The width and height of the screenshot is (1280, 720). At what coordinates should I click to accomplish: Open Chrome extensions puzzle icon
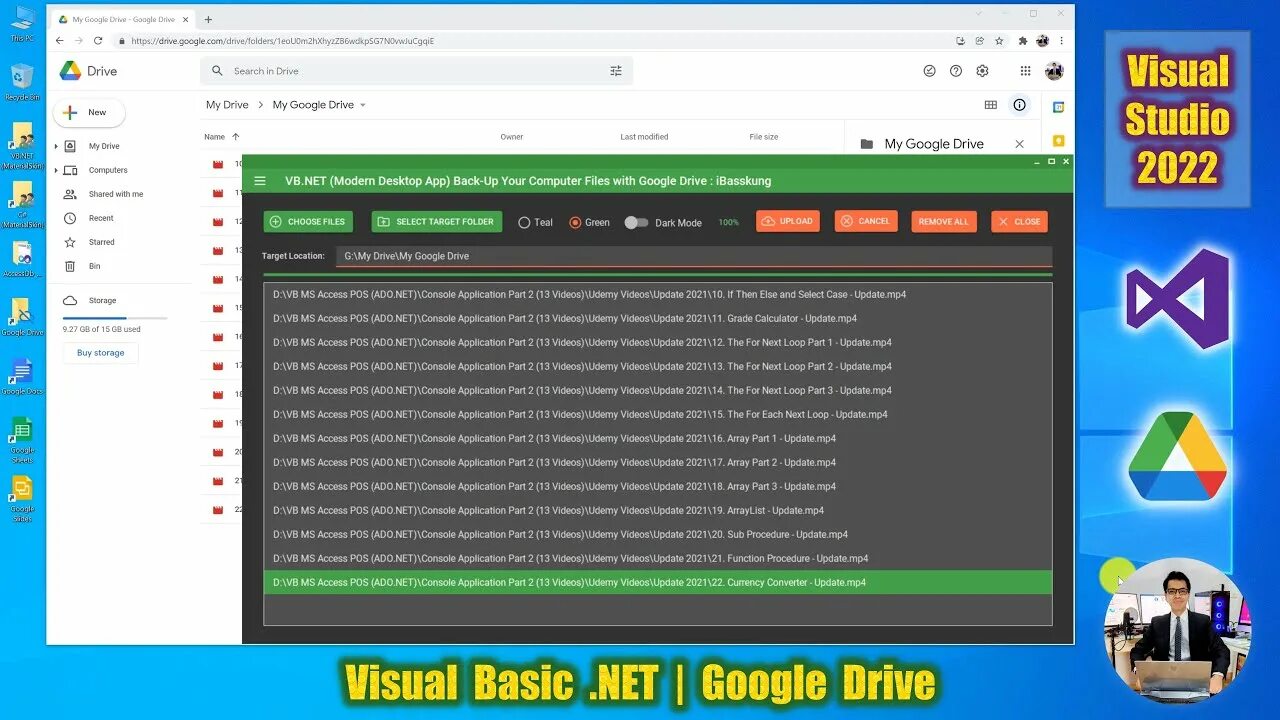click(x=1022, y=41)
